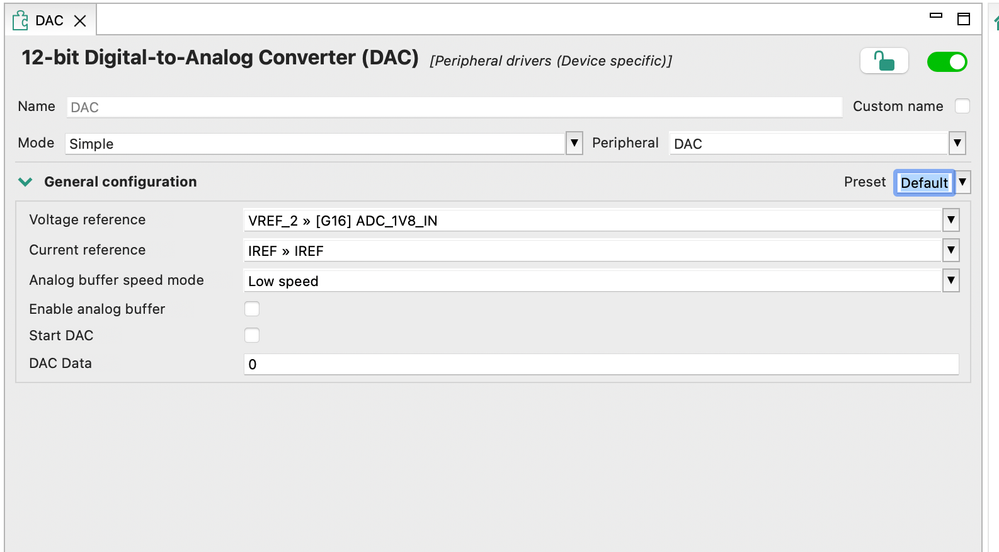Minimize the DAC editor panel
Image resolution: width=999 pixels, height=552 pixels.
pyautogui.click(x=936, y=17)
